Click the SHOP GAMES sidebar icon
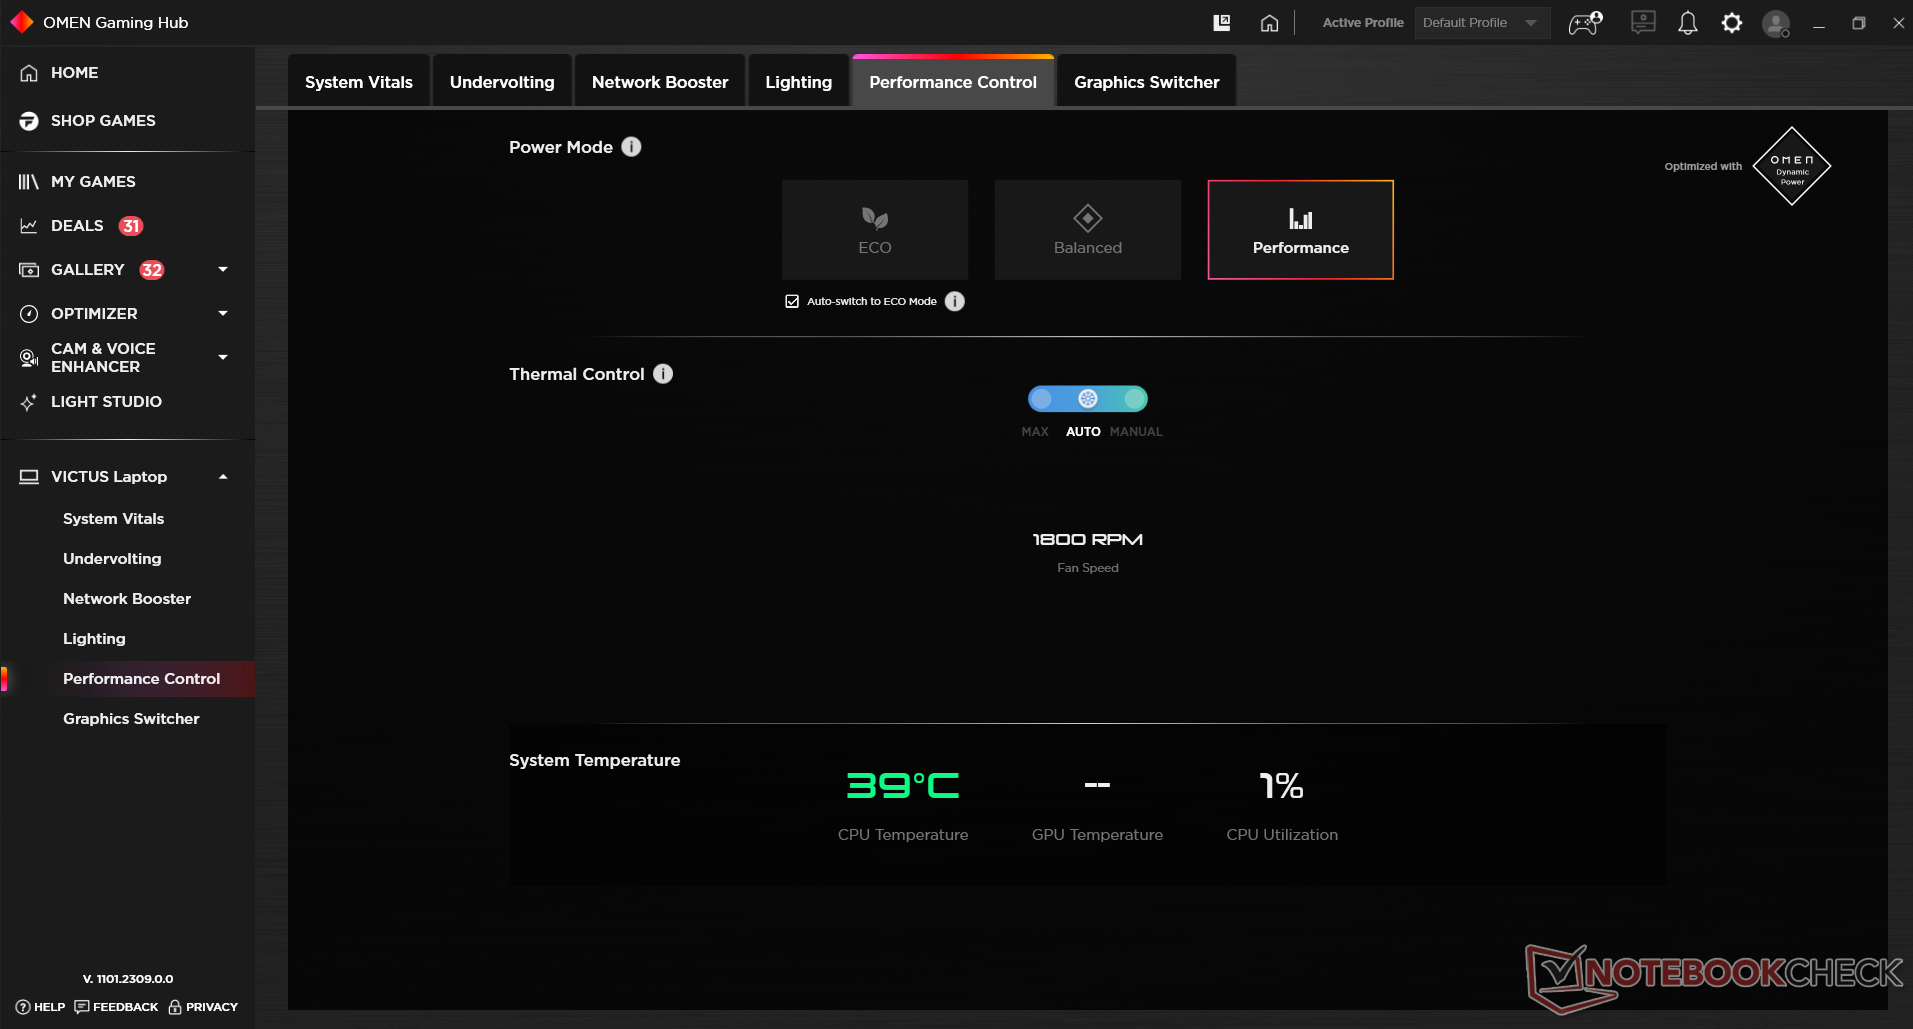The height and width of the screenshot is (1029, 1913). [29, 121]
